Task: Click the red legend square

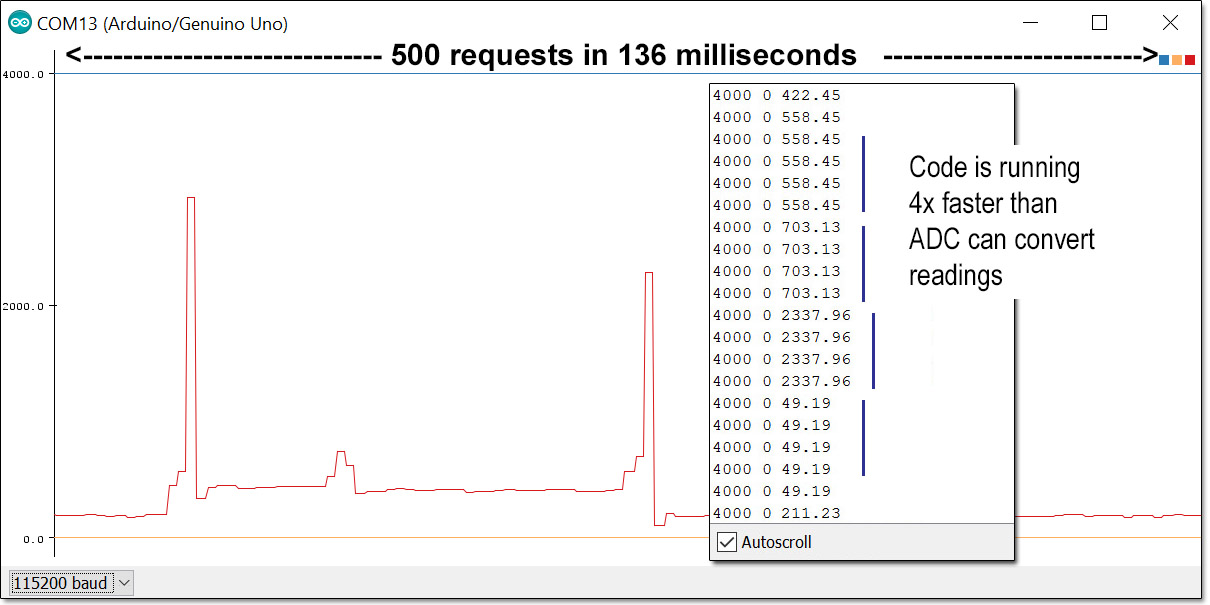Action: (1190, 60)
